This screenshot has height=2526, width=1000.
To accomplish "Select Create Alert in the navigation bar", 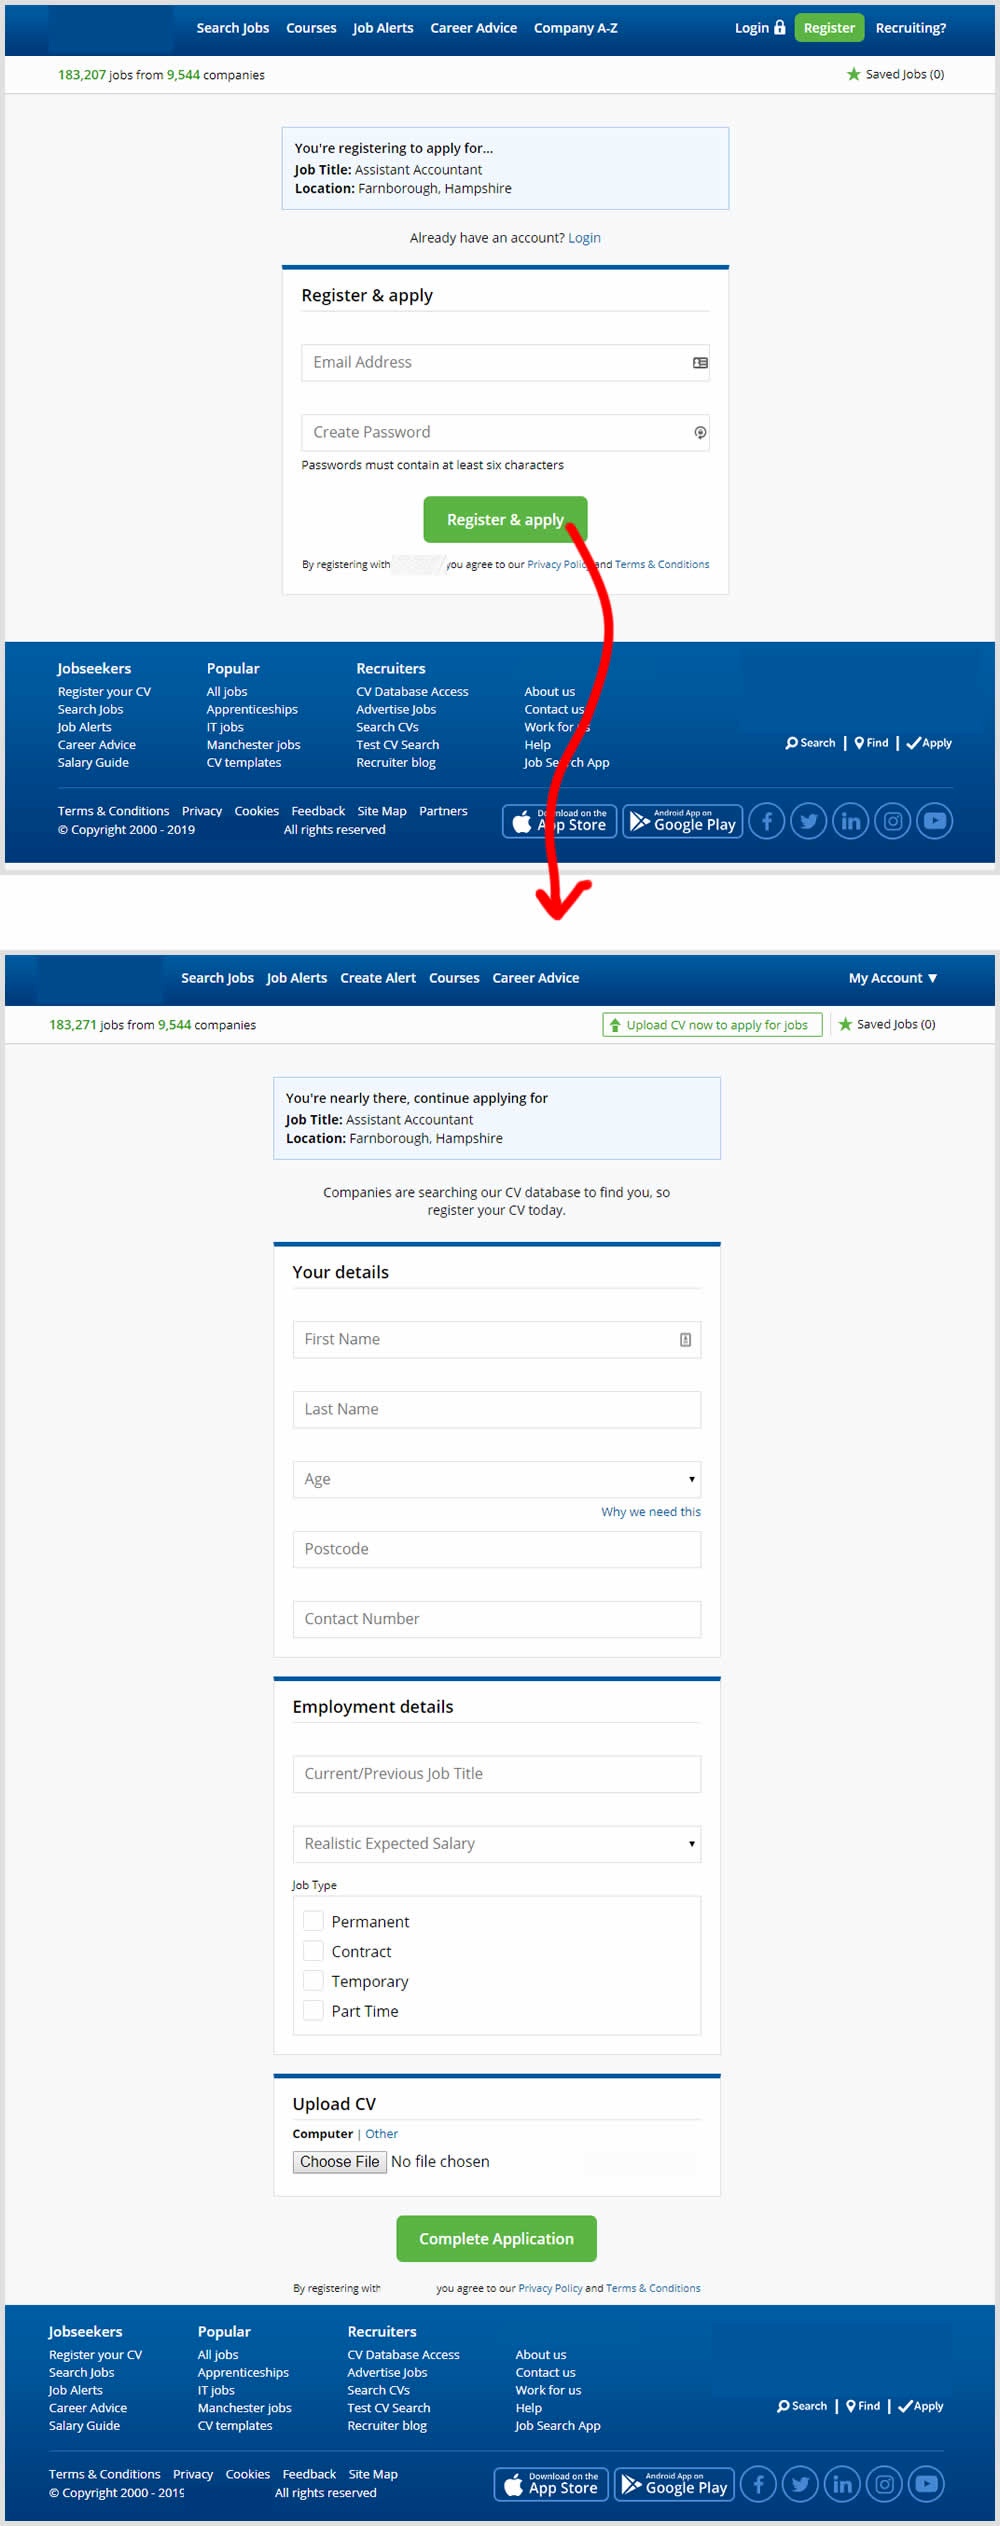I will tap(377, 978).
